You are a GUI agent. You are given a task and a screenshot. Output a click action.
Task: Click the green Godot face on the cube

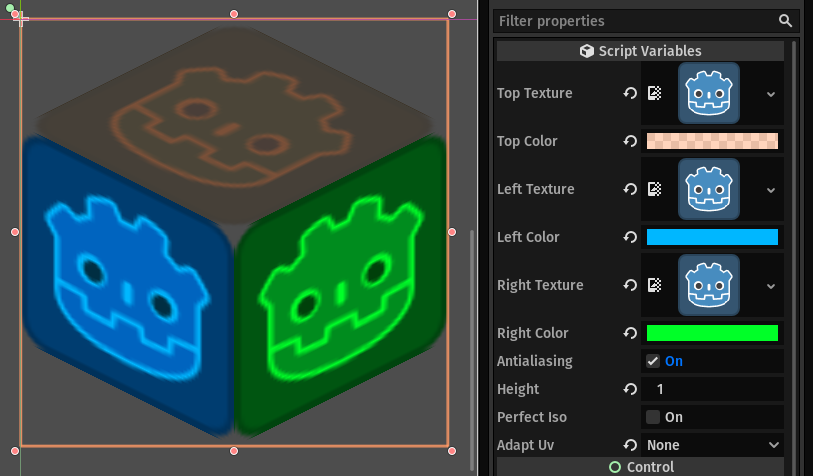click(341, 288)
